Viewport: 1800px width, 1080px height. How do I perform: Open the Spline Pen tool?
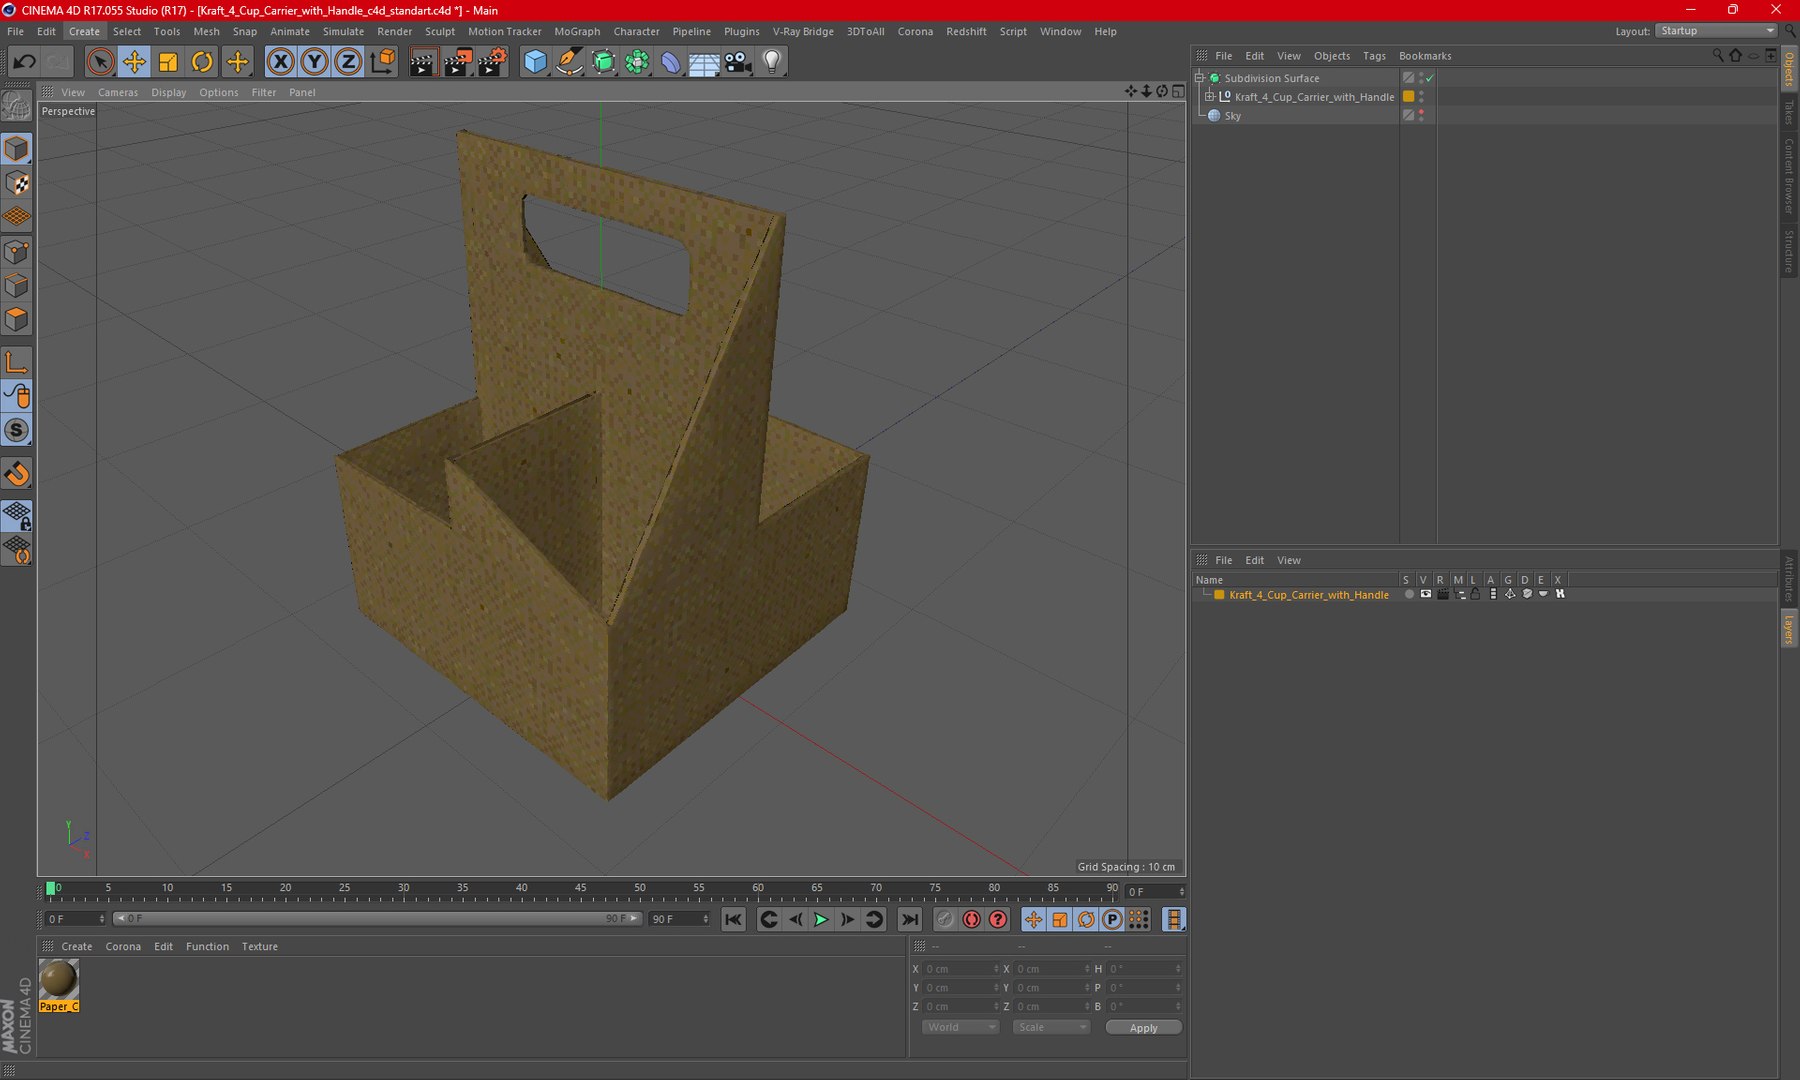[x=569, y=62]
